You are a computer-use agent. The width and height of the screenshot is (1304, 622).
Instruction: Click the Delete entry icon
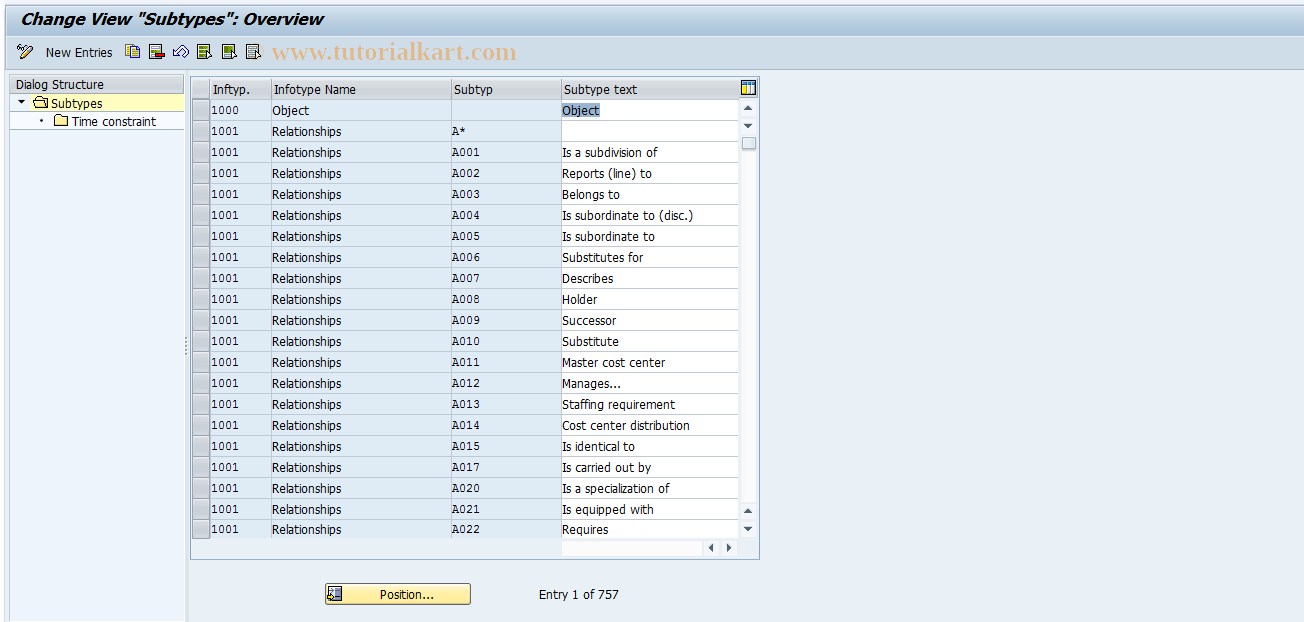click(x=157, y=52)
